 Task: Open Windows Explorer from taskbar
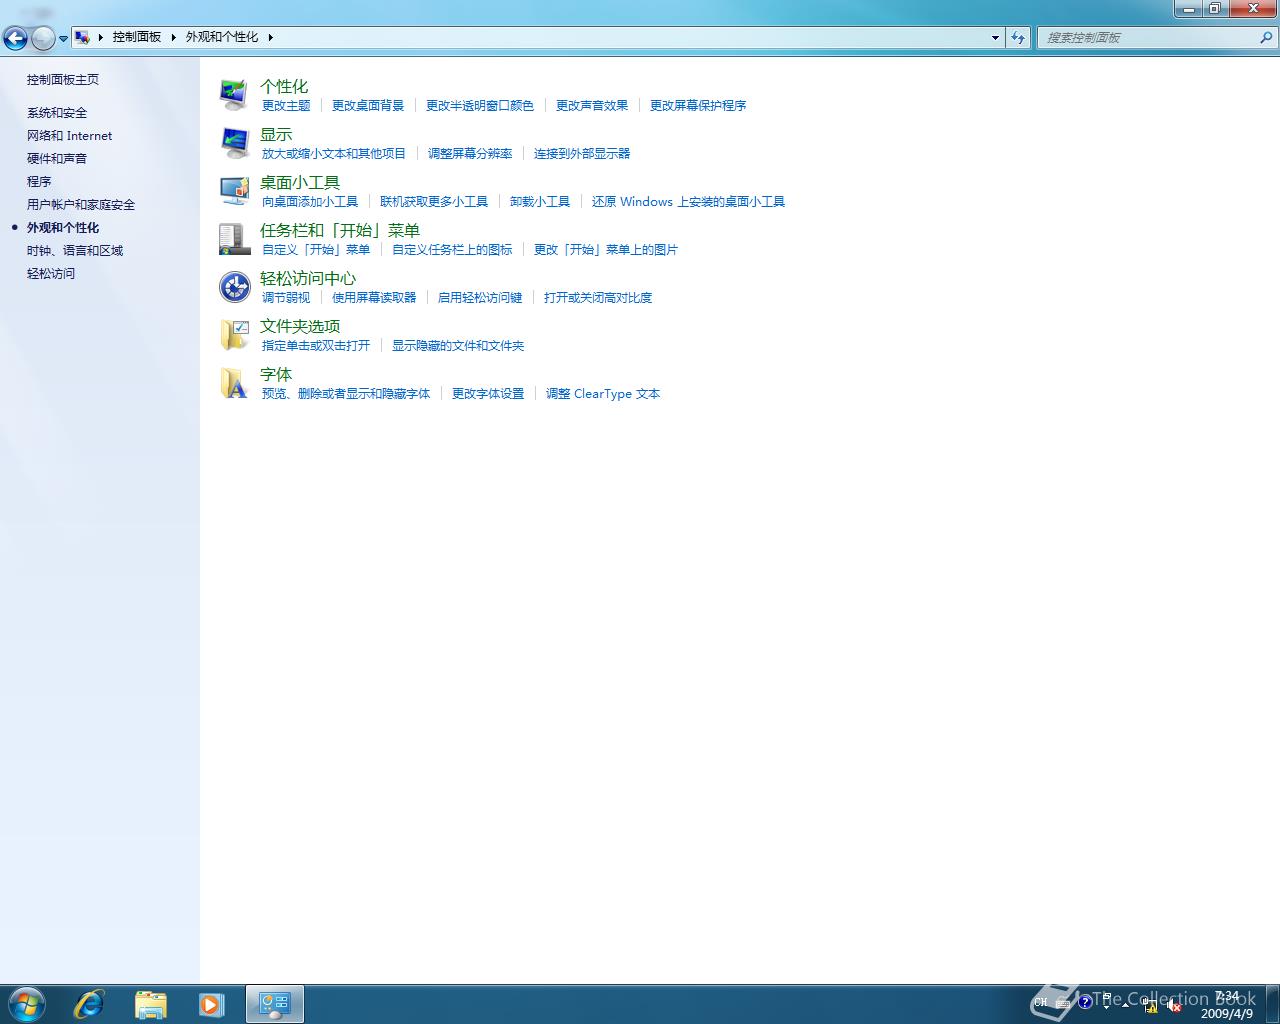(151, 1004)
